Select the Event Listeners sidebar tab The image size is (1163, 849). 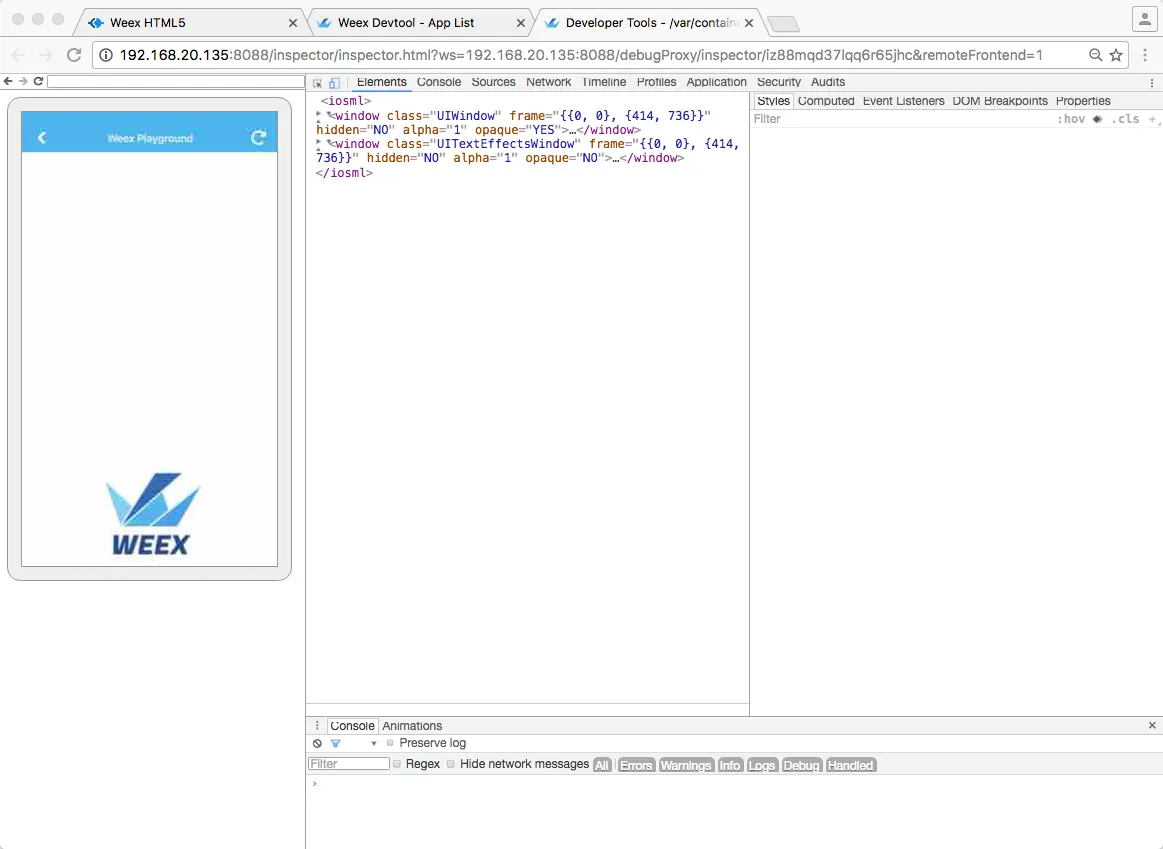click(x=903, y=101)
